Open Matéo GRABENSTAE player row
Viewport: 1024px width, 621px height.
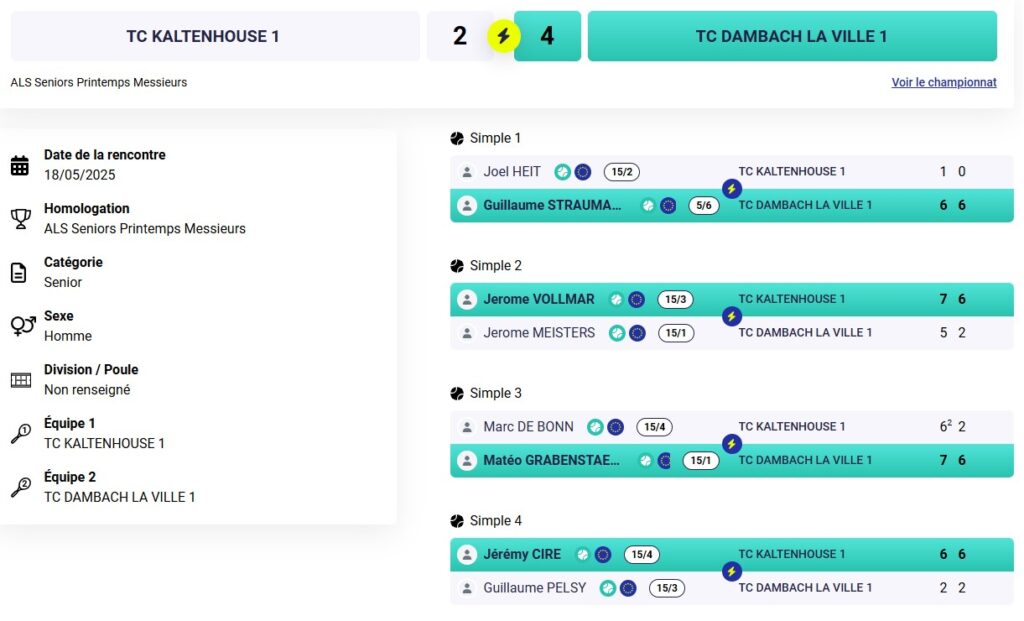[x=731, y=460]
